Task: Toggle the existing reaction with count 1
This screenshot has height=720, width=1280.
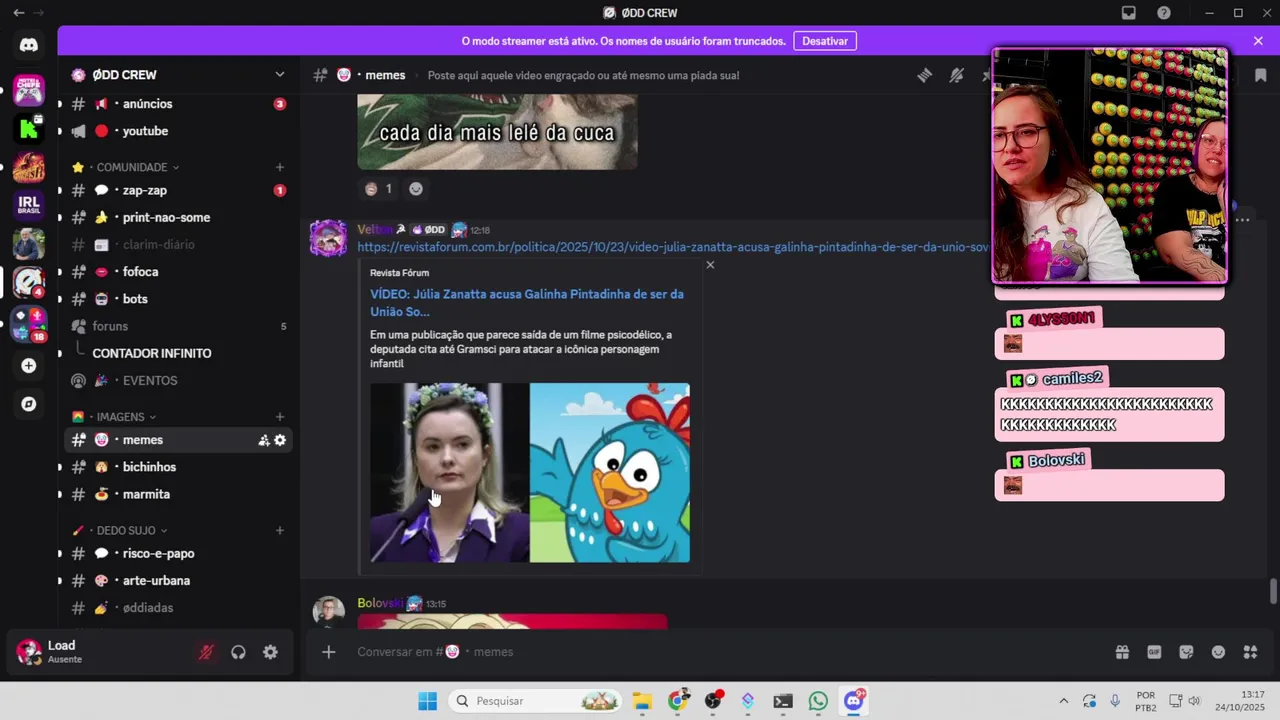Action: coord(379,189)
